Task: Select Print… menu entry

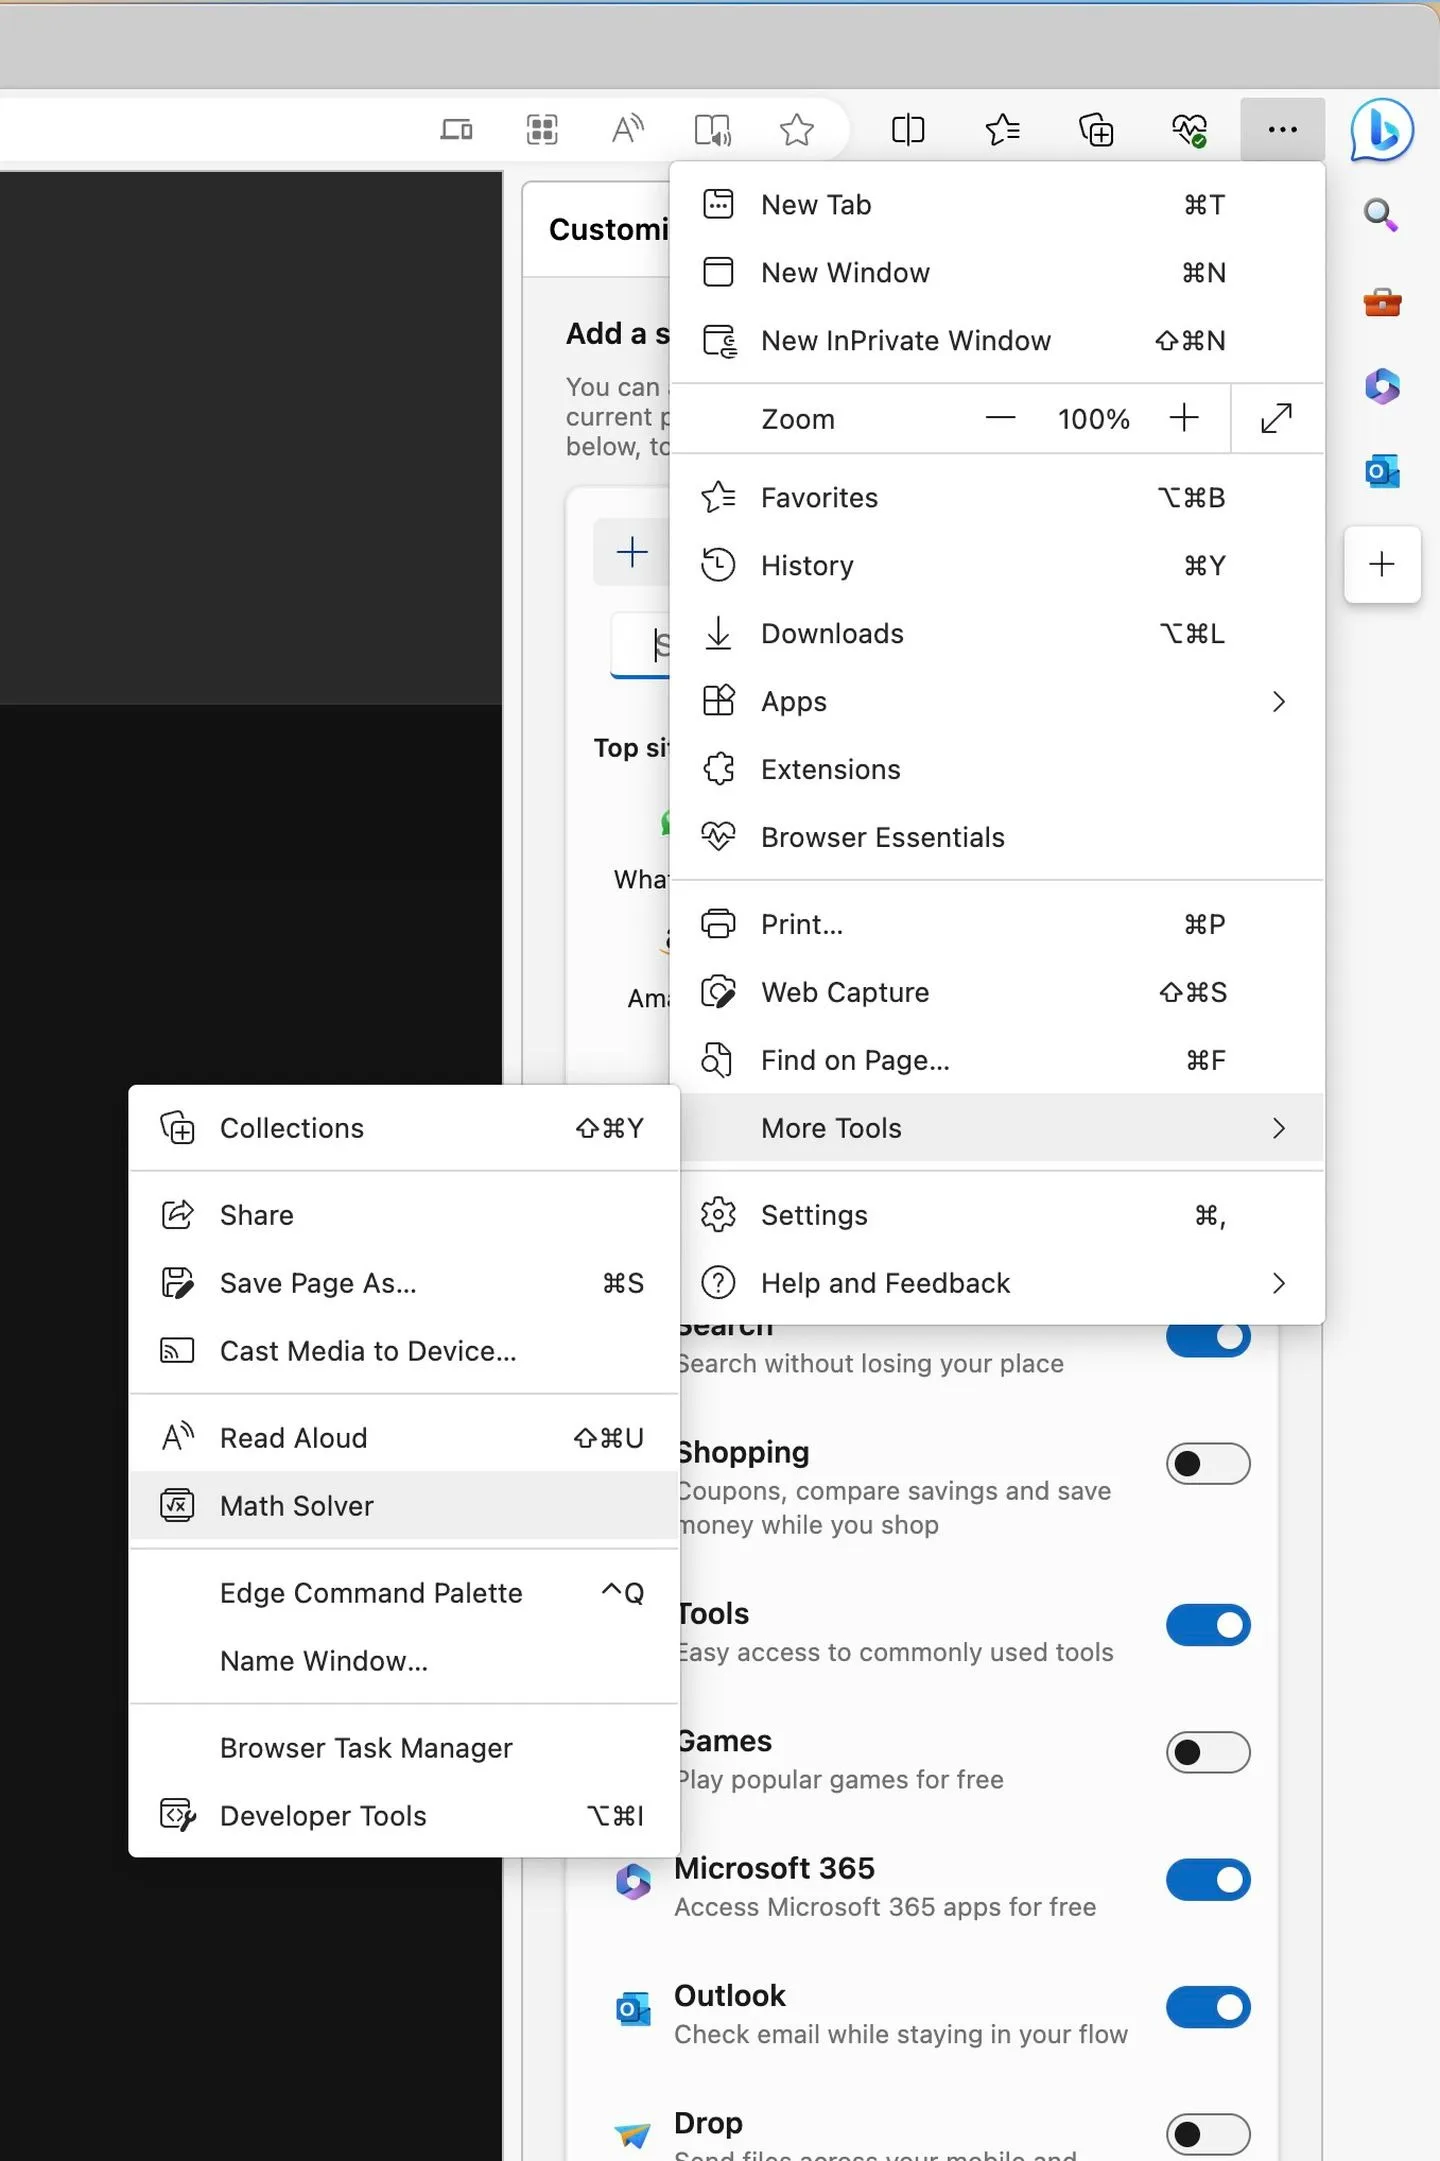Action: coord(997,924)
